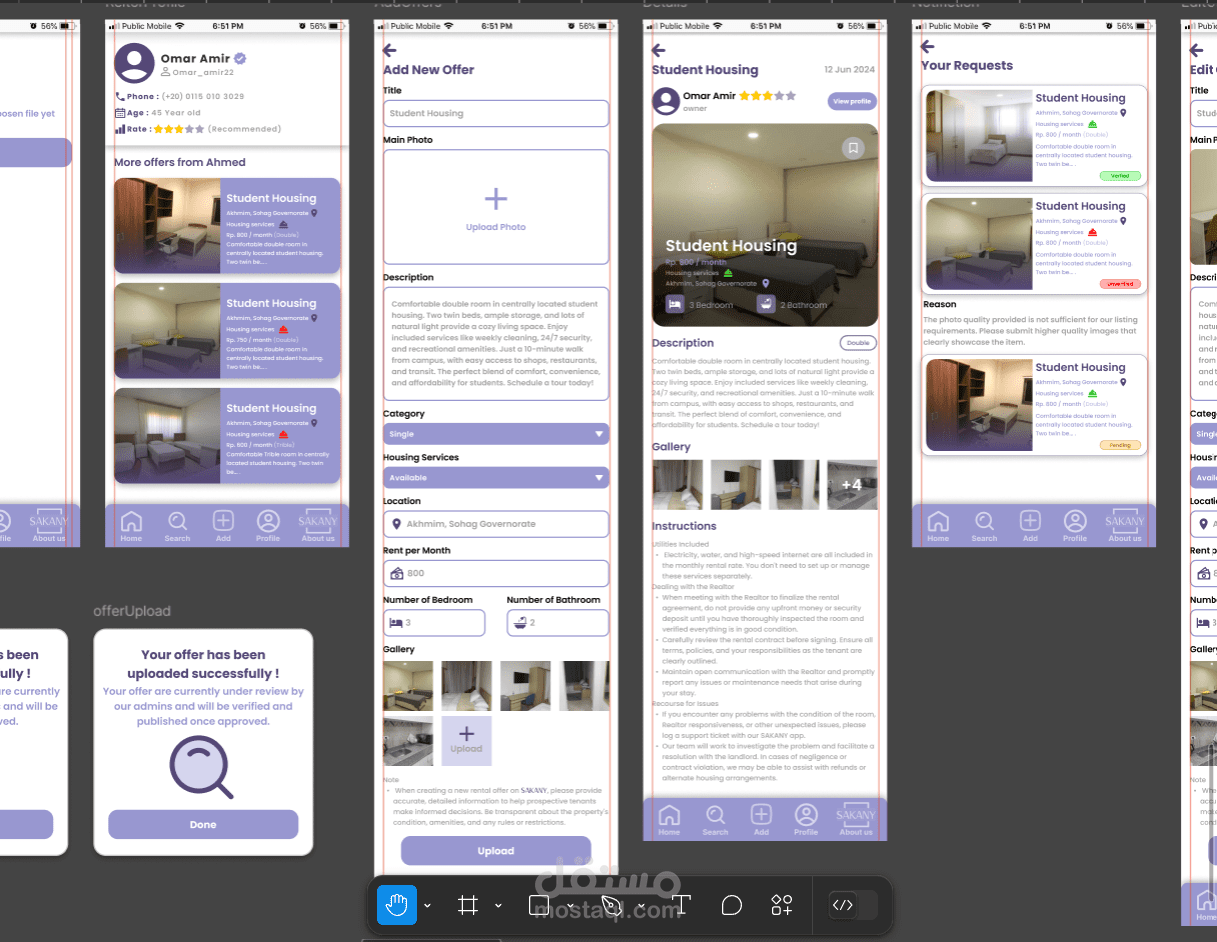Select the Text tool

pos(681,905)
